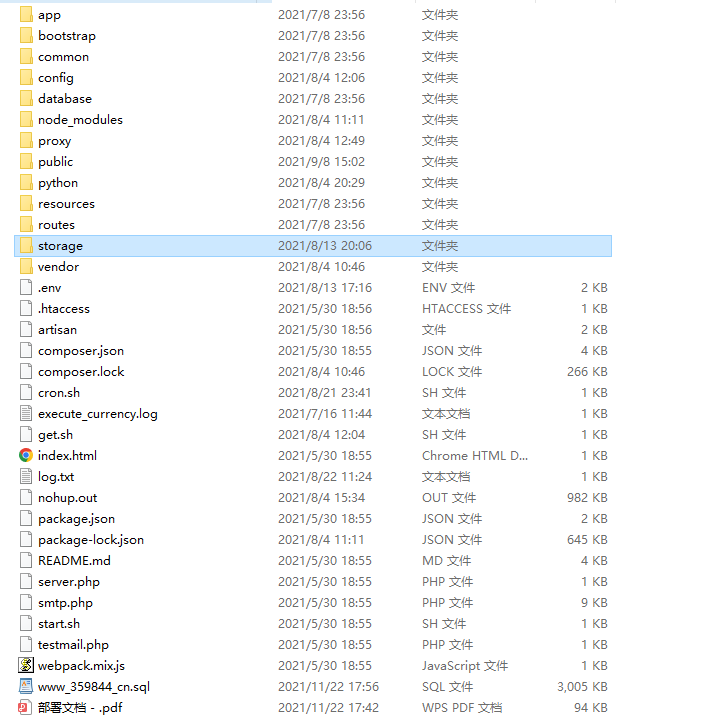Click the type 'ENV 文件' entry
Screen dimensions: 705x723
click(448, 287)
